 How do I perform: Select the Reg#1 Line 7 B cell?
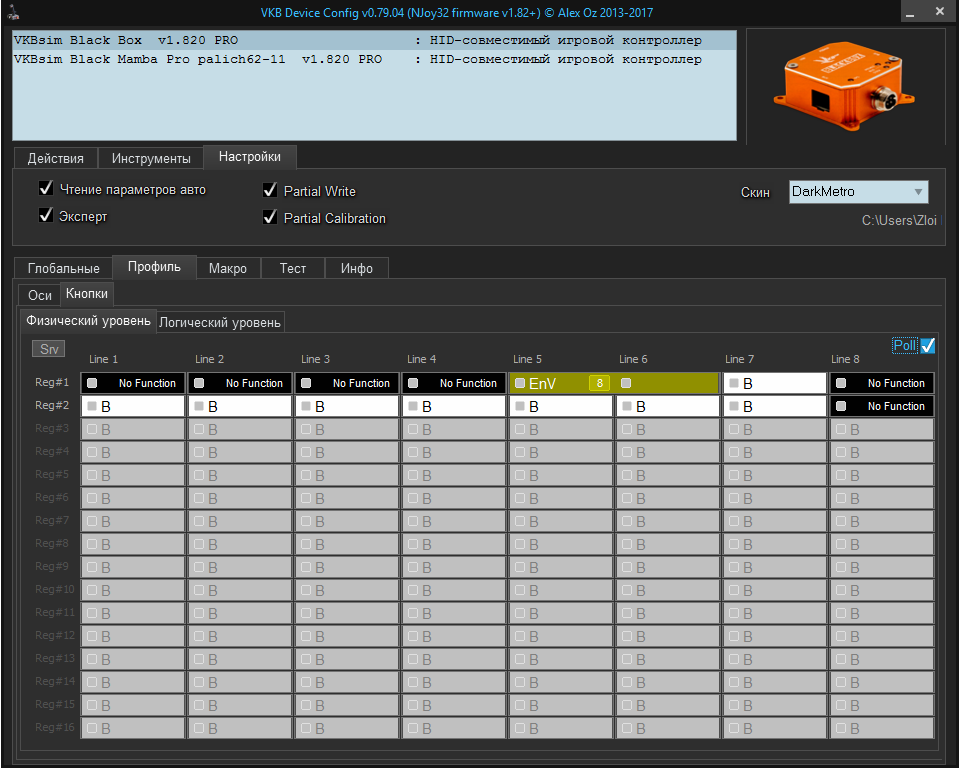775,383
